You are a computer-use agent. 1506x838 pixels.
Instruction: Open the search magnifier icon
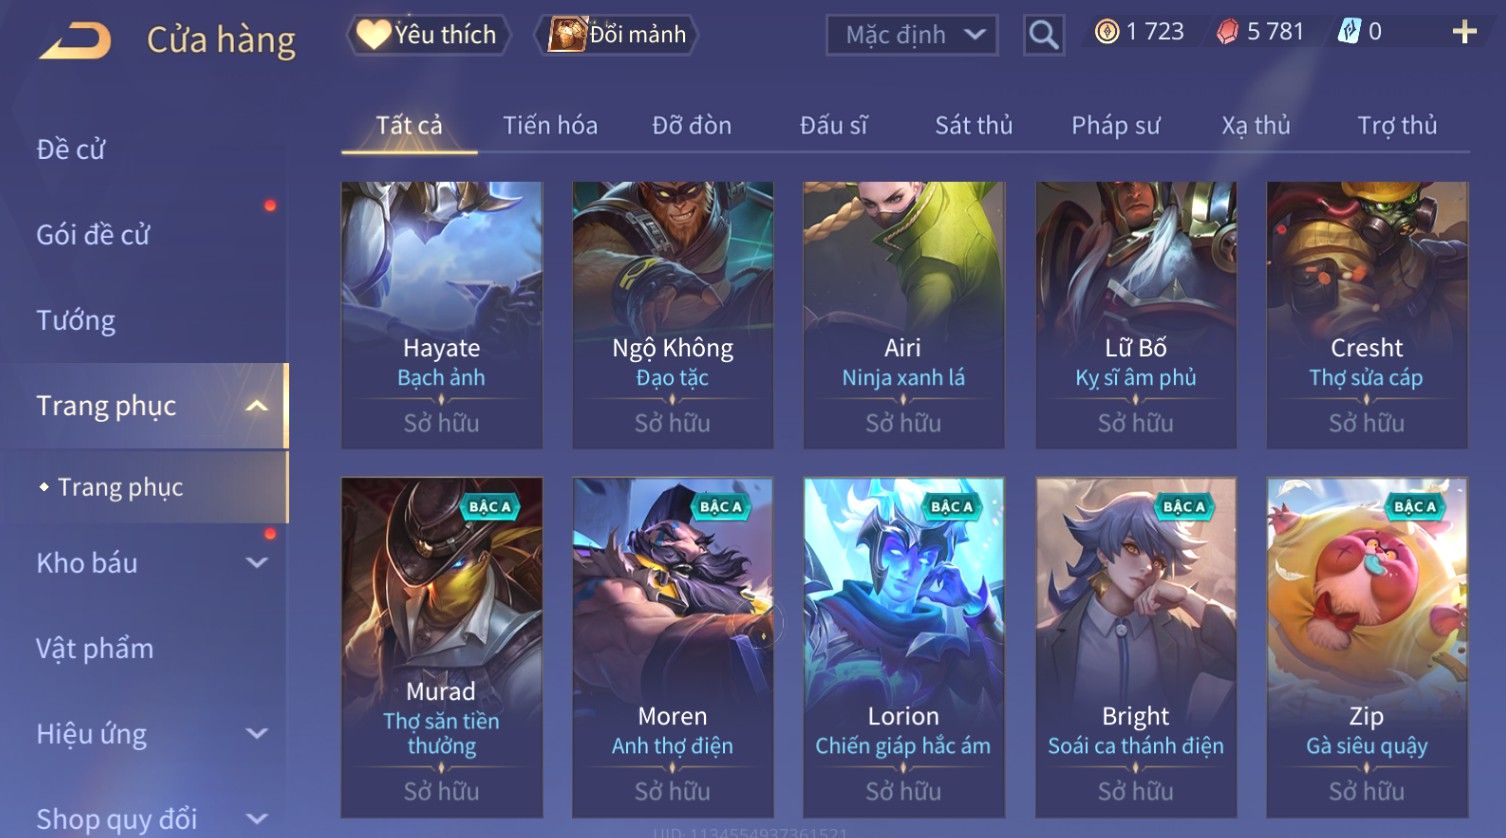click(x=1043, y=35)
